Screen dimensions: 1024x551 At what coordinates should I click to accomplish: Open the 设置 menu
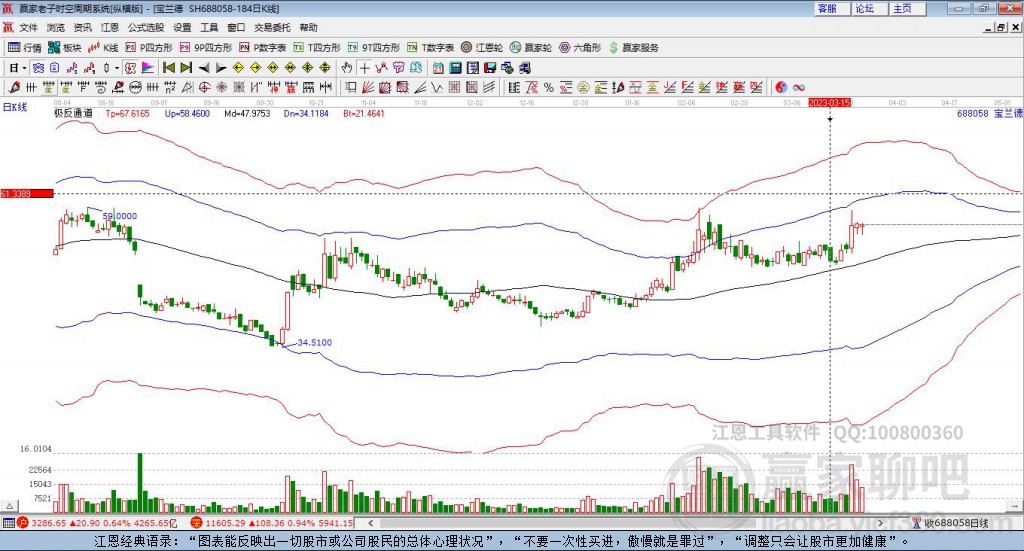182,27
